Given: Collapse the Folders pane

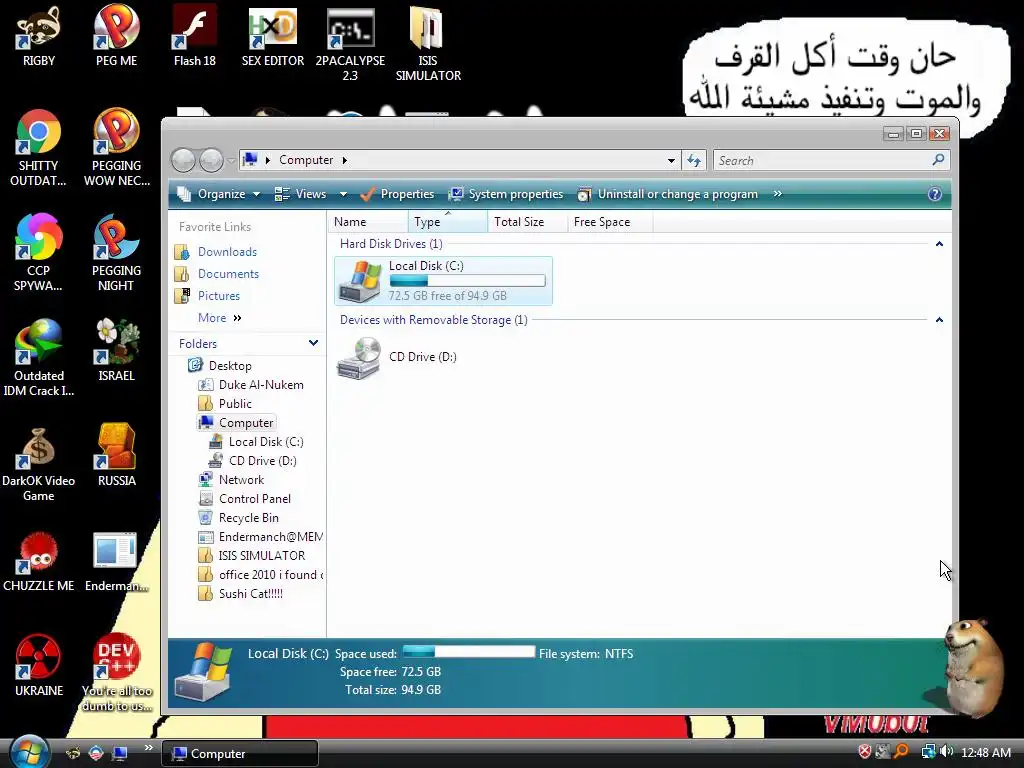Looking at the screenshot, I should pos(313,343).
